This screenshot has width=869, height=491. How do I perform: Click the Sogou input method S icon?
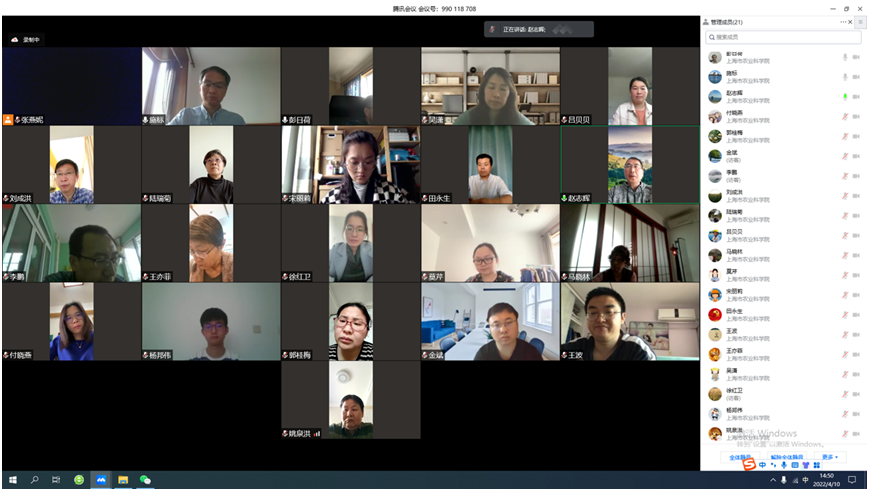coord(748,465)
